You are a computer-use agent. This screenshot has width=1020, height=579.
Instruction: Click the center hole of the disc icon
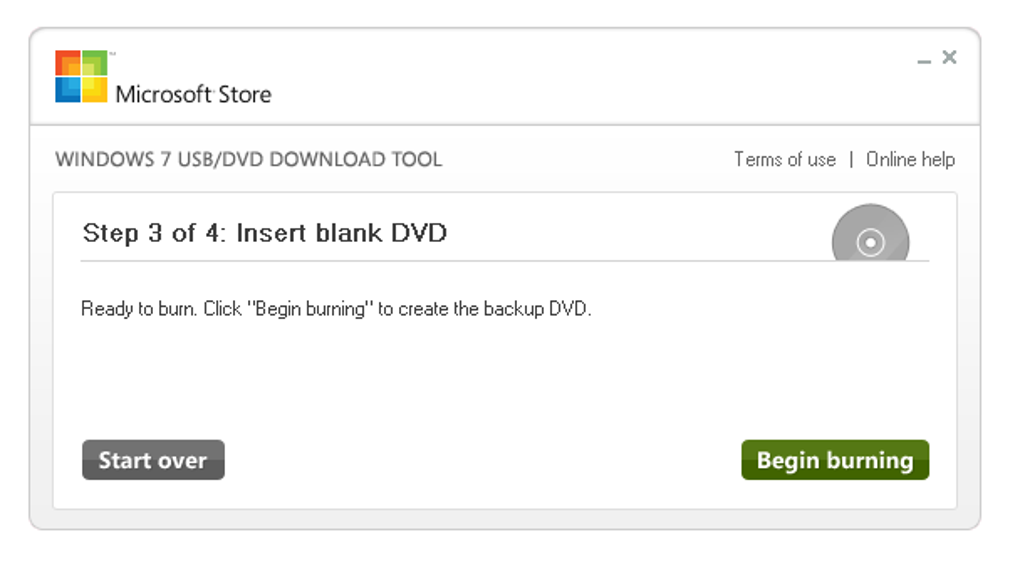point(871,243)
